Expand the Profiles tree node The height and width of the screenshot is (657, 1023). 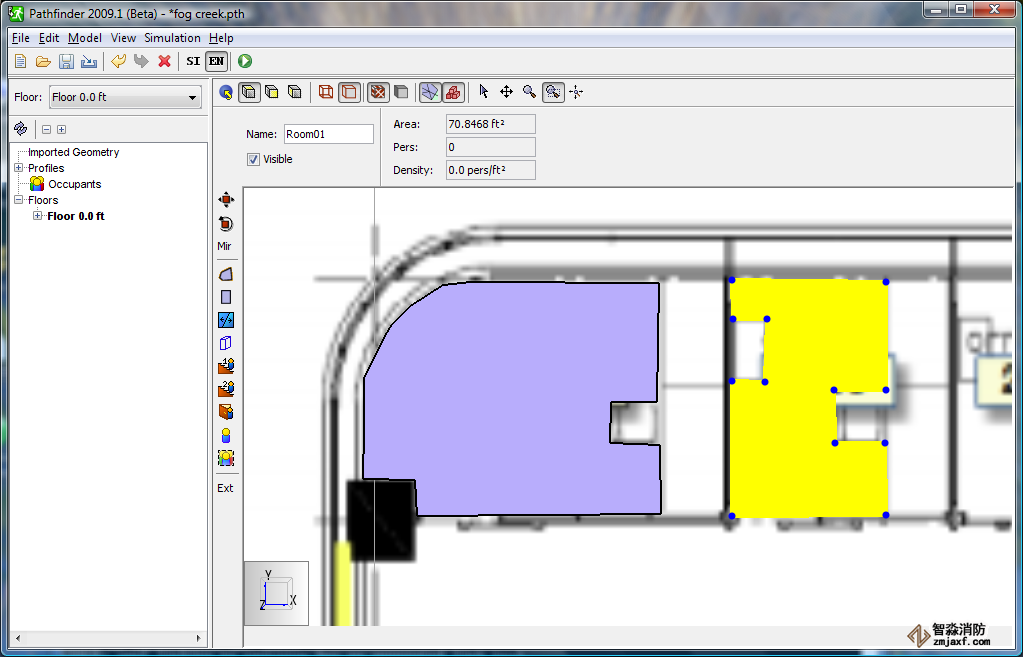19,168
